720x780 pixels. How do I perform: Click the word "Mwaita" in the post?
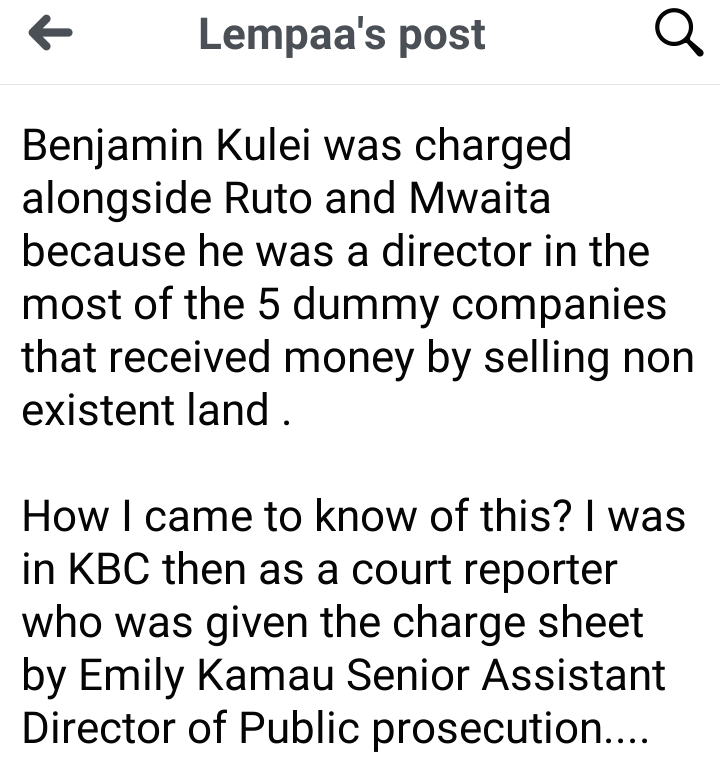pyautogui.click(x=480, y=198)
